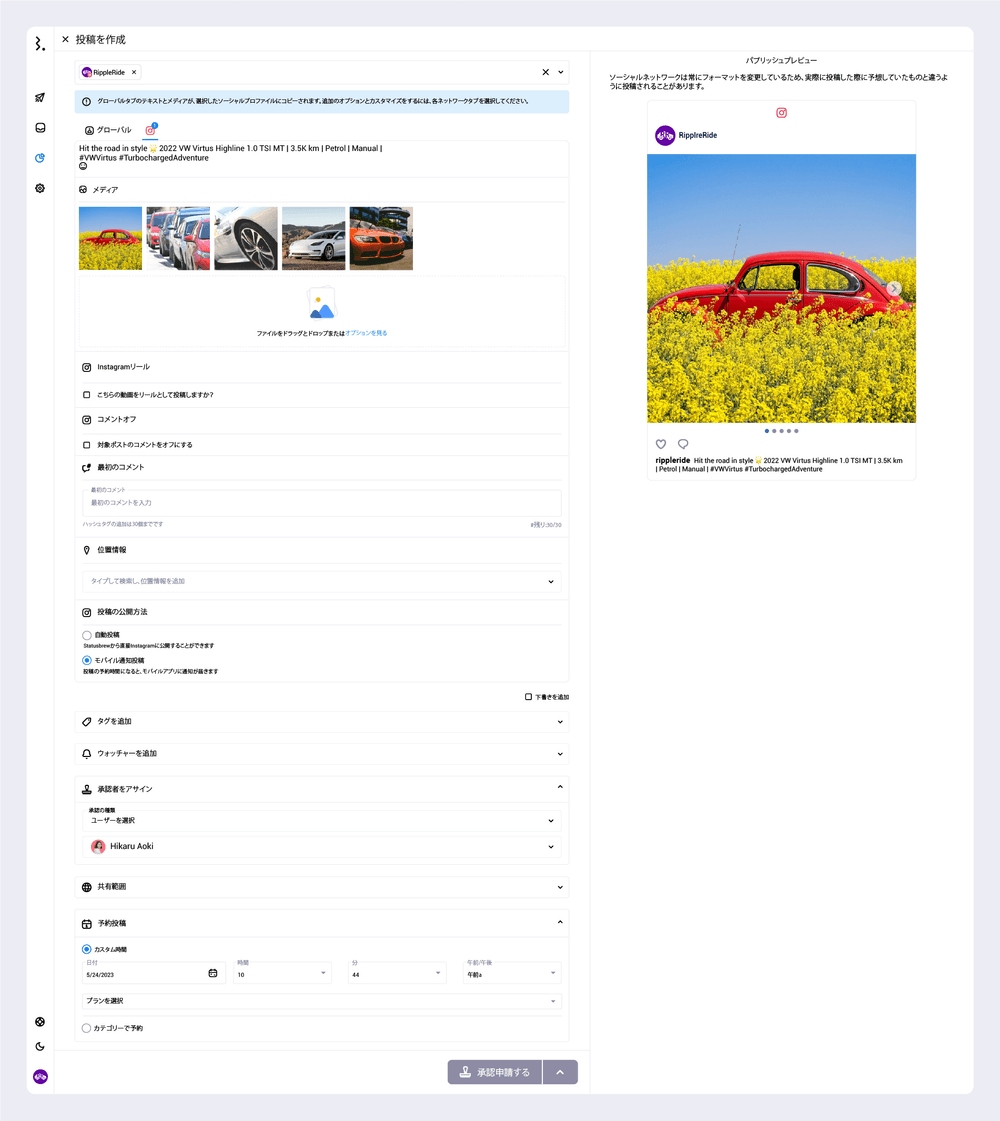
Task: Toggle dark mode moon icon
Action: [40, 1046]
